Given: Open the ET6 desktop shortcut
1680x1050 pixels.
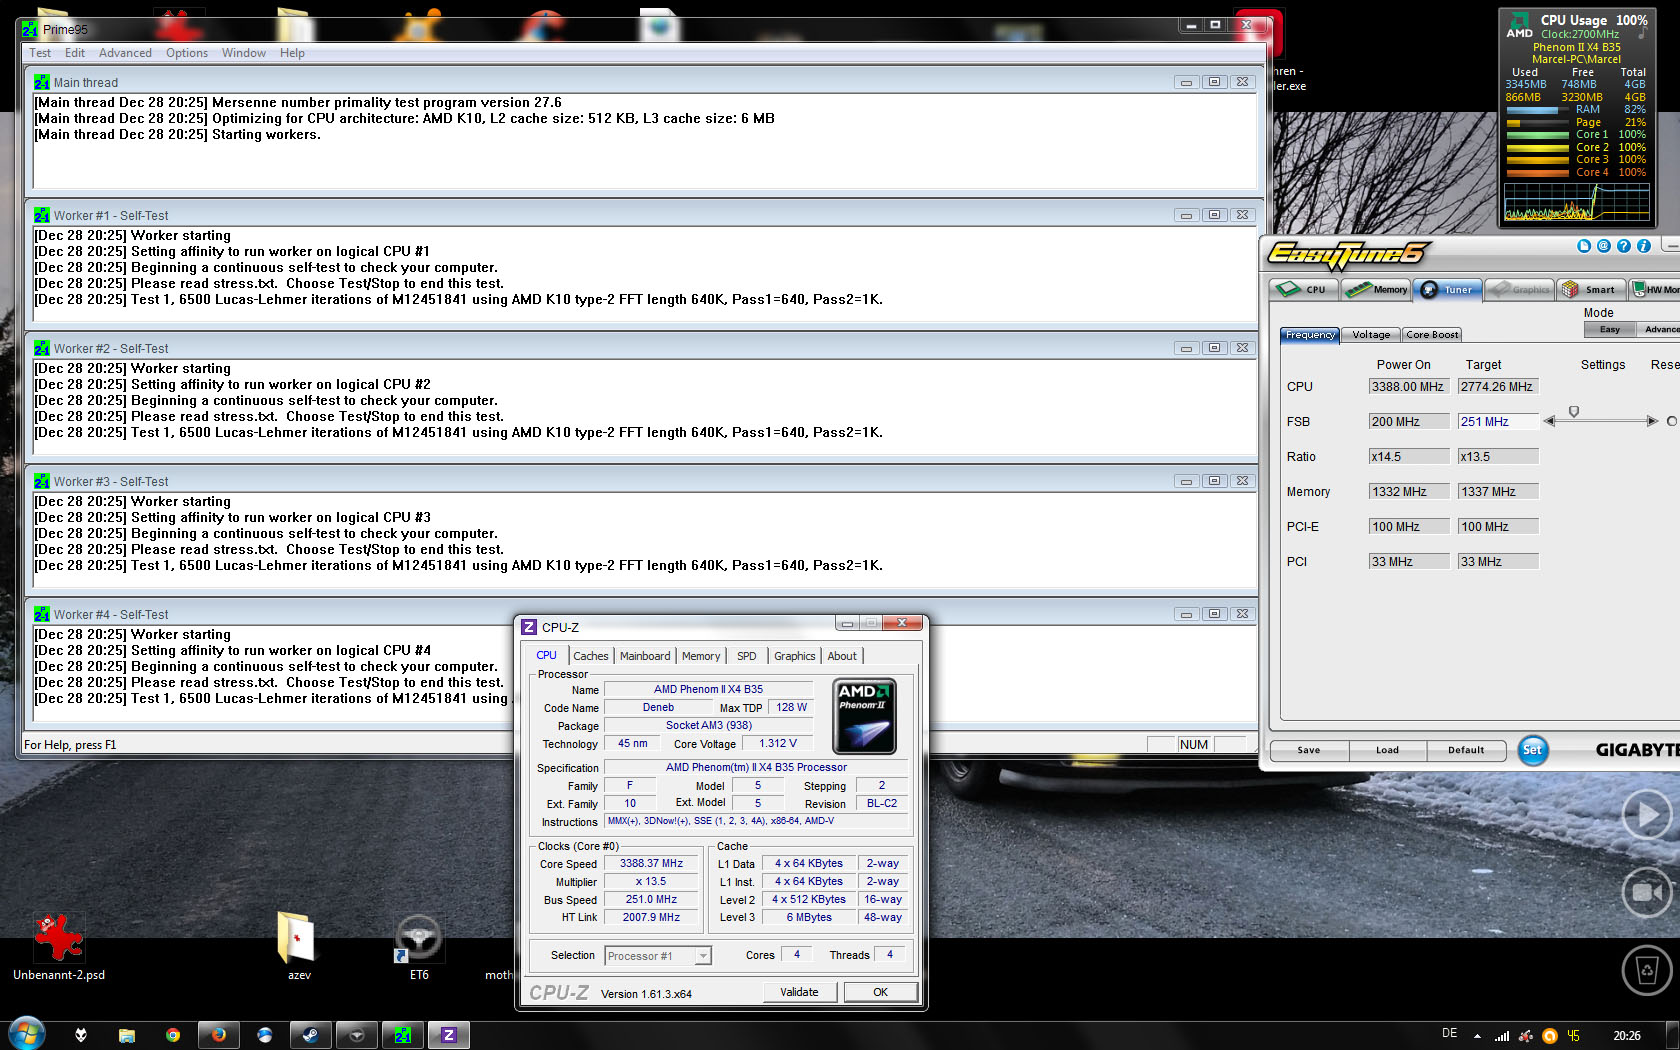Looking at the screenshot, I should point(419,946).
